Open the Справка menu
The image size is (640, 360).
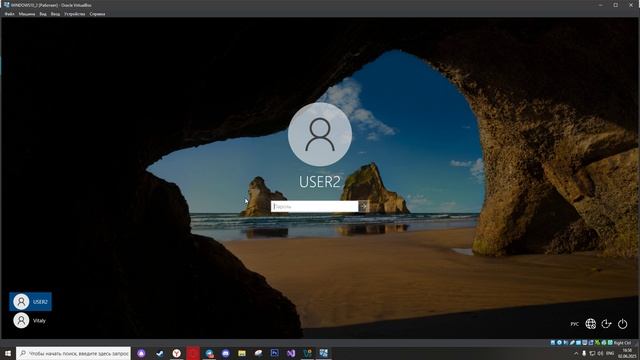coord(97,14)
